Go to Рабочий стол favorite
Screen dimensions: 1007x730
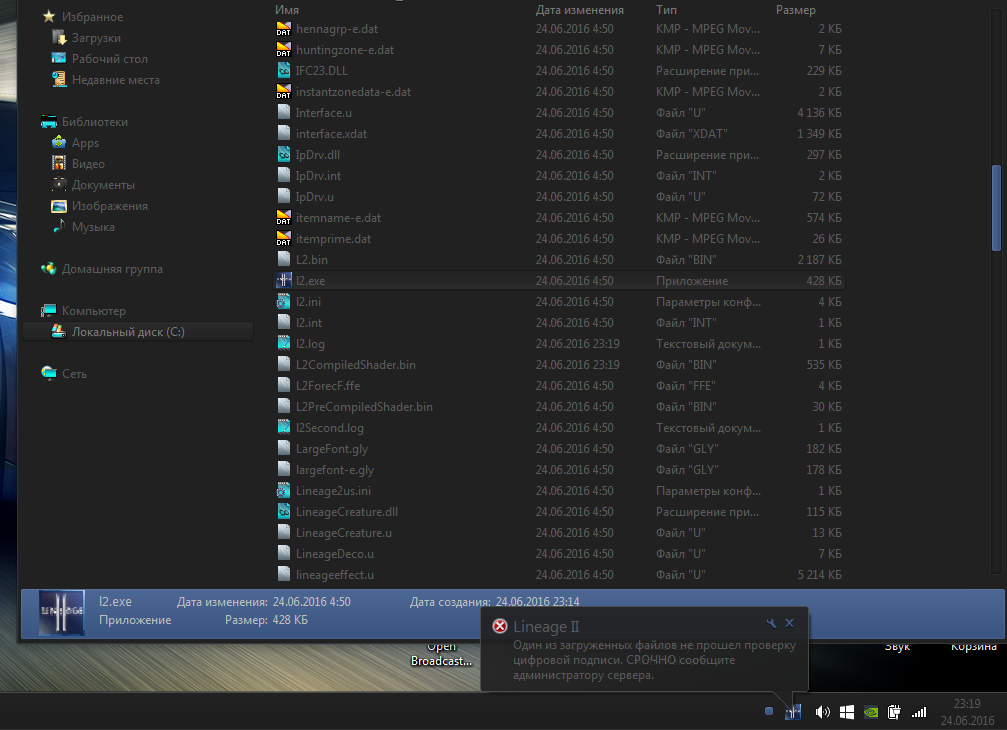(x=109, y=59)
